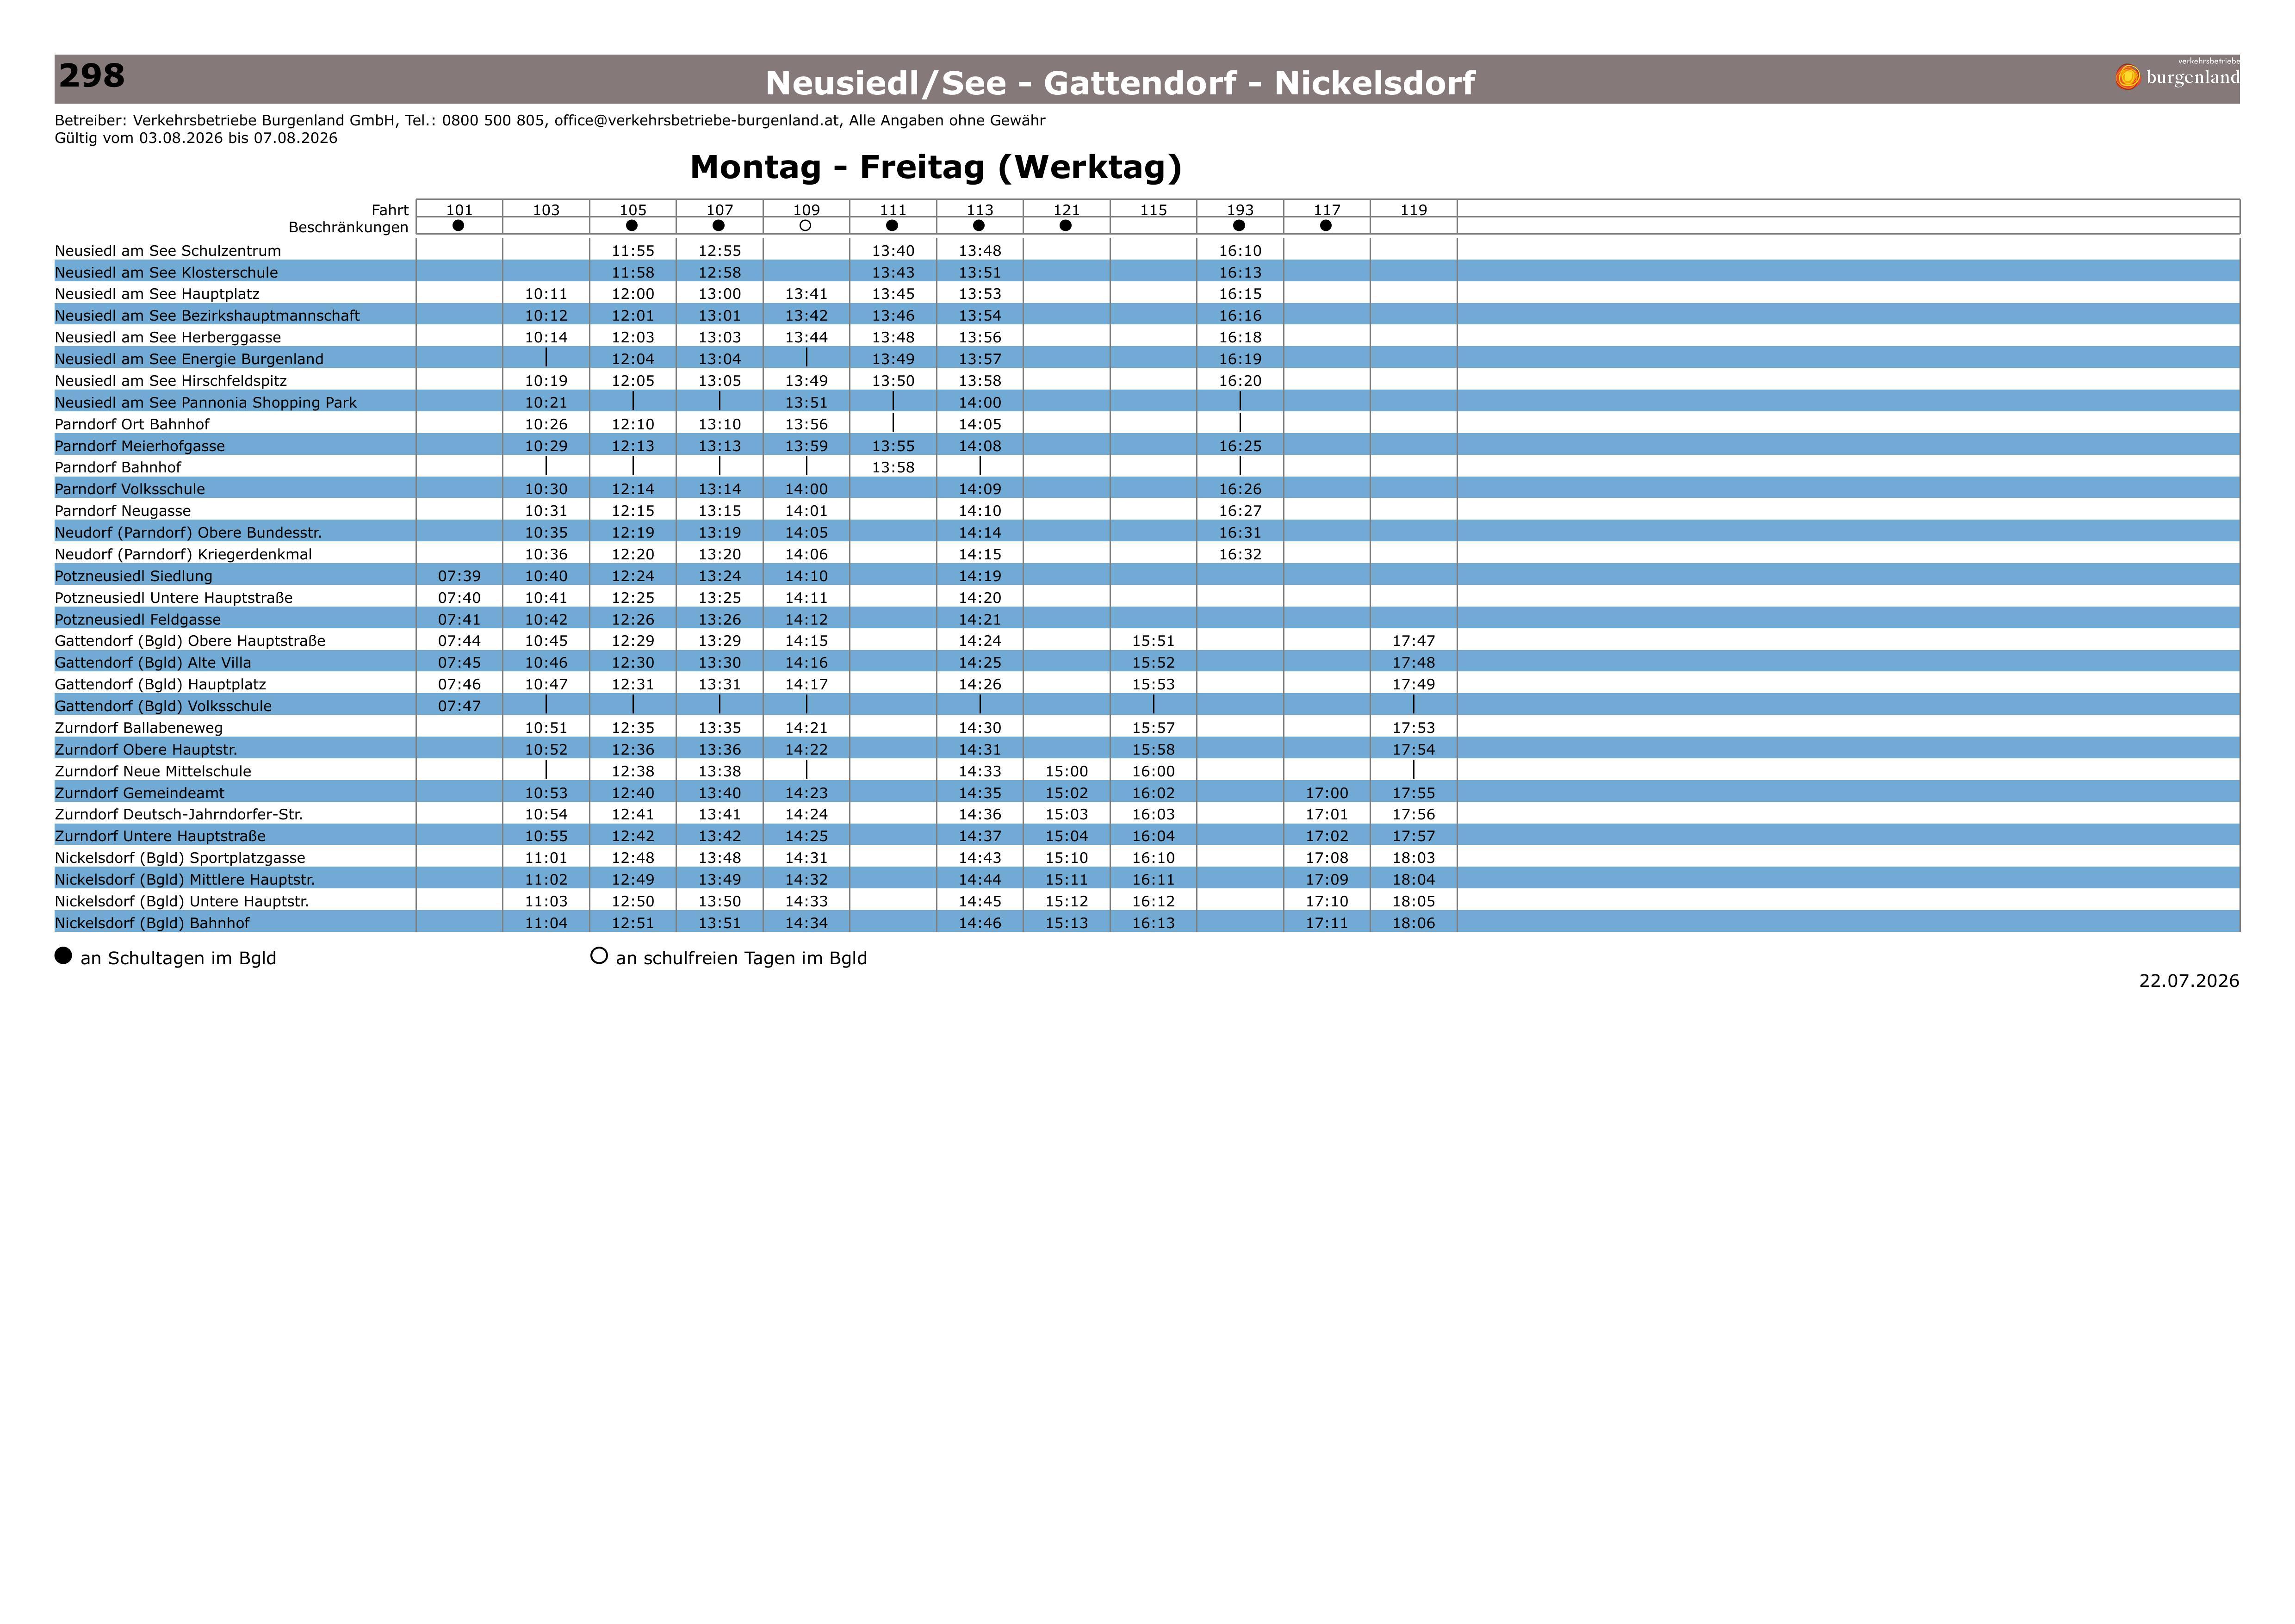Click the stop Gattendorf (Bgld) Volksschule
Viewport: 2295px width, 1624px height.
[x=163, y=706]
